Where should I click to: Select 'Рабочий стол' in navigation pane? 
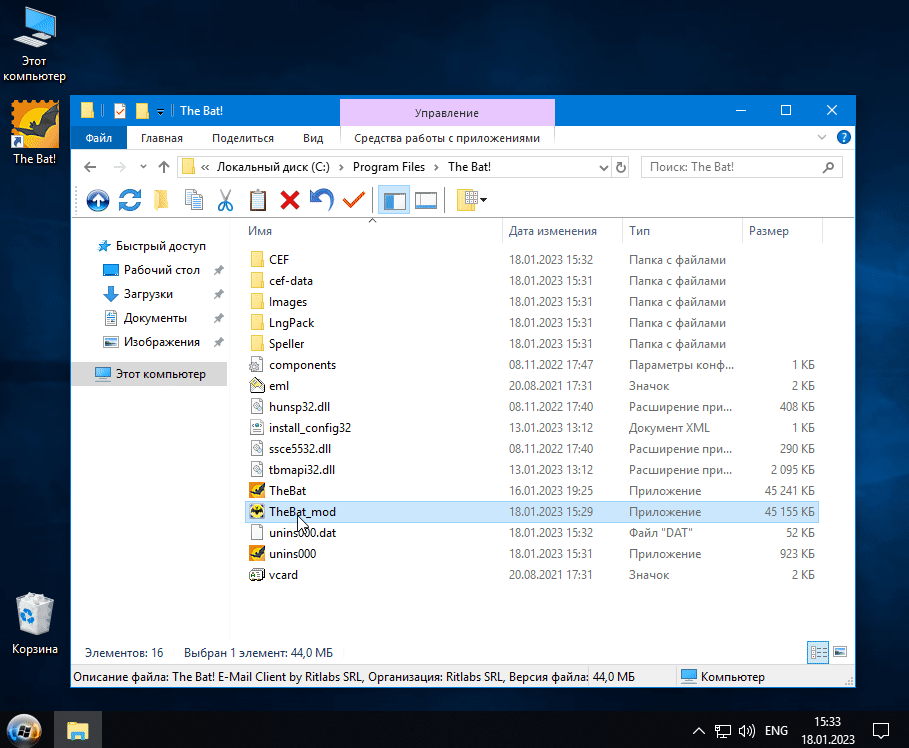click(x=162, y=270)
